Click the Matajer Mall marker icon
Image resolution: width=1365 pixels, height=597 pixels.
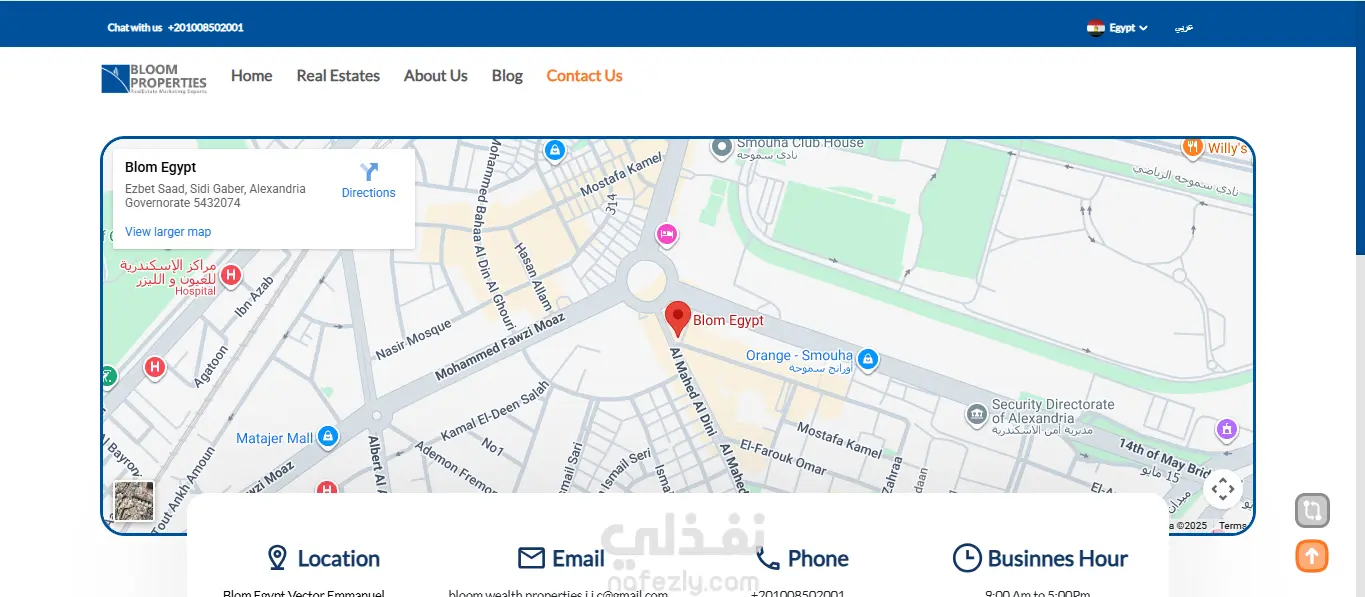[x=328, y=437]
